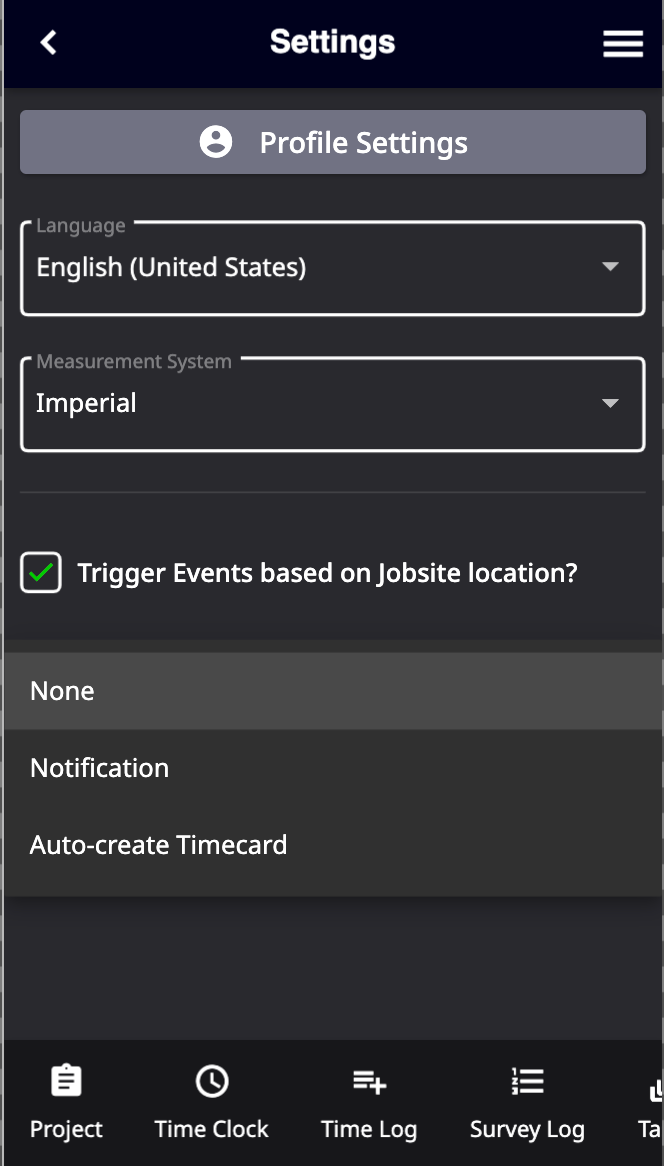
Task: Choose None from the options list
Action: (332, 691)
